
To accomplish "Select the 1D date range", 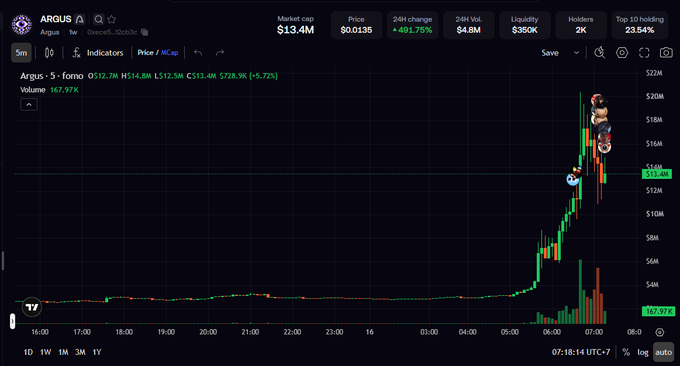I will tap(28, 352).
